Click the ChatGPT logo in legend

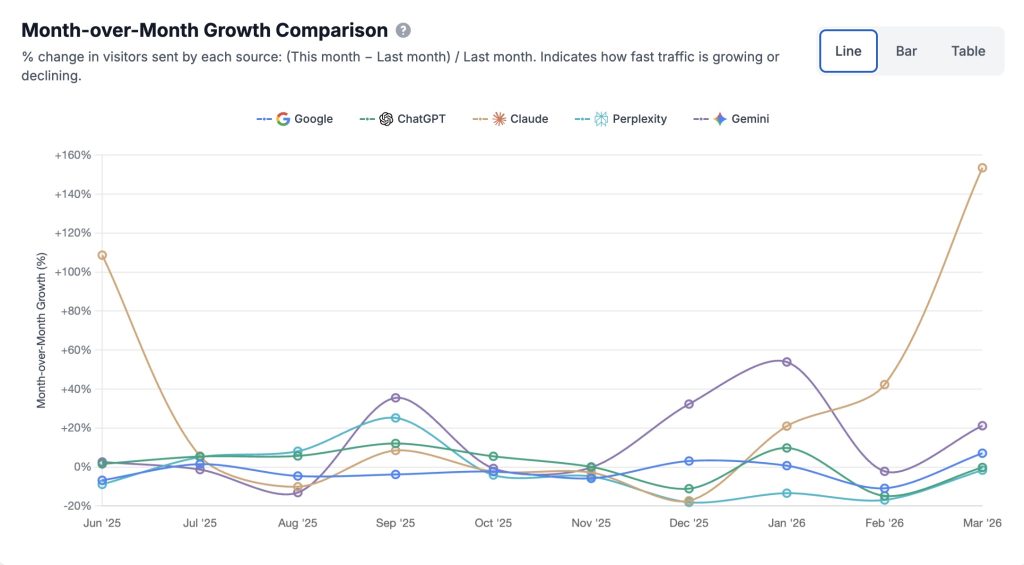[386, 119]
